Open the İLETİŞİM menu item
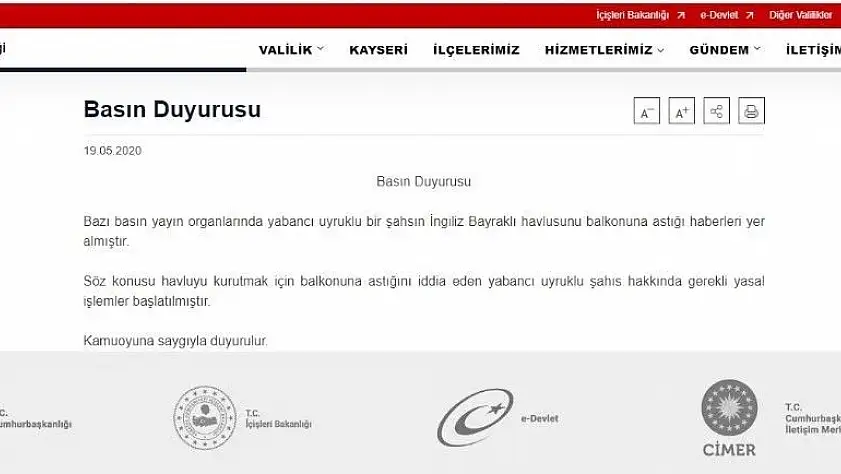Screen dimensions: 841x474 (813, 50)
